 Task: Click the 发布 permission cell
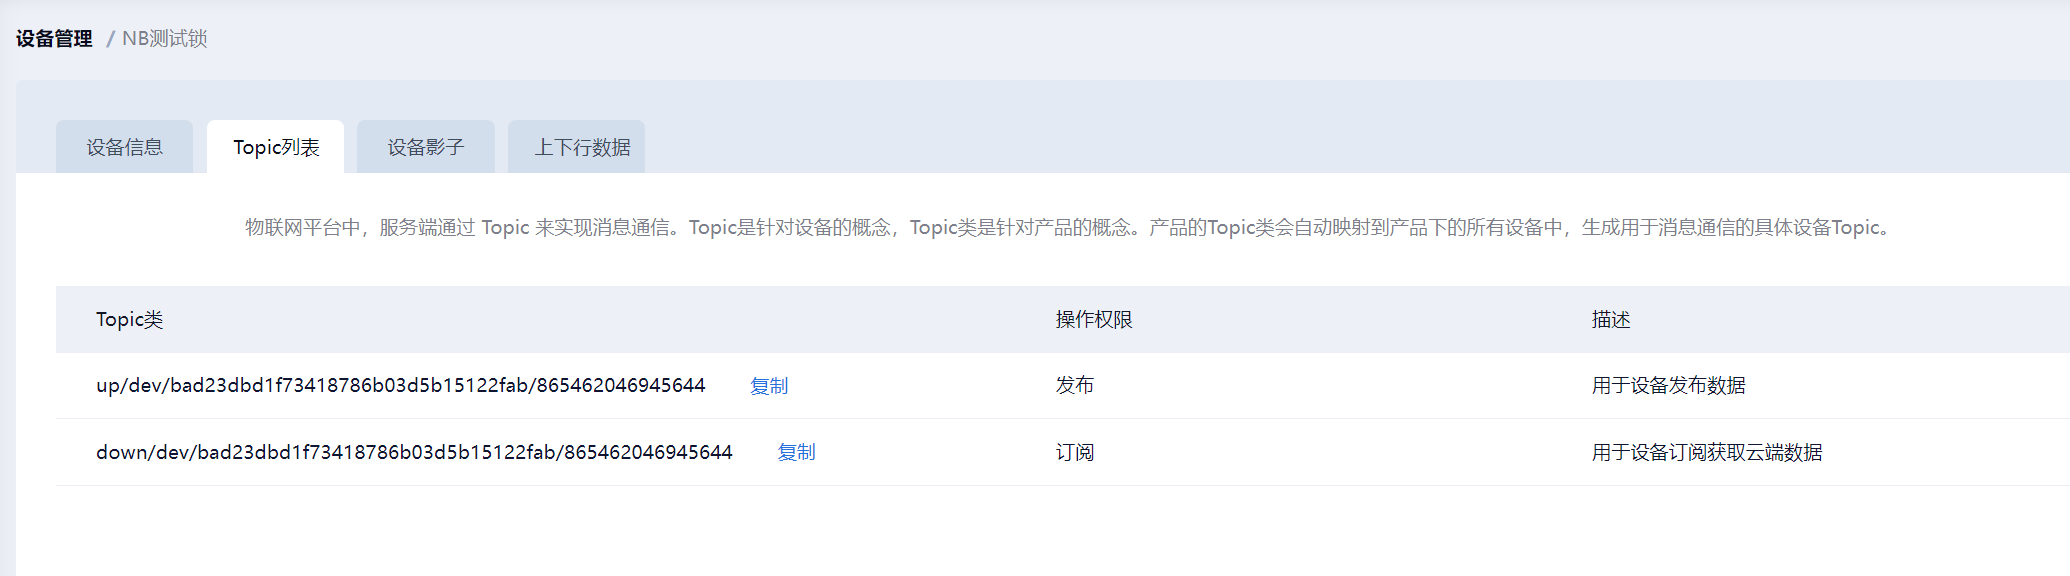(x=1075, y=386)
